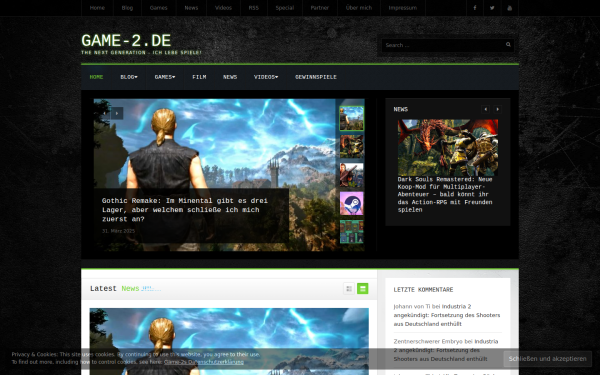Go to the next item in the News widget

(497, 109)
